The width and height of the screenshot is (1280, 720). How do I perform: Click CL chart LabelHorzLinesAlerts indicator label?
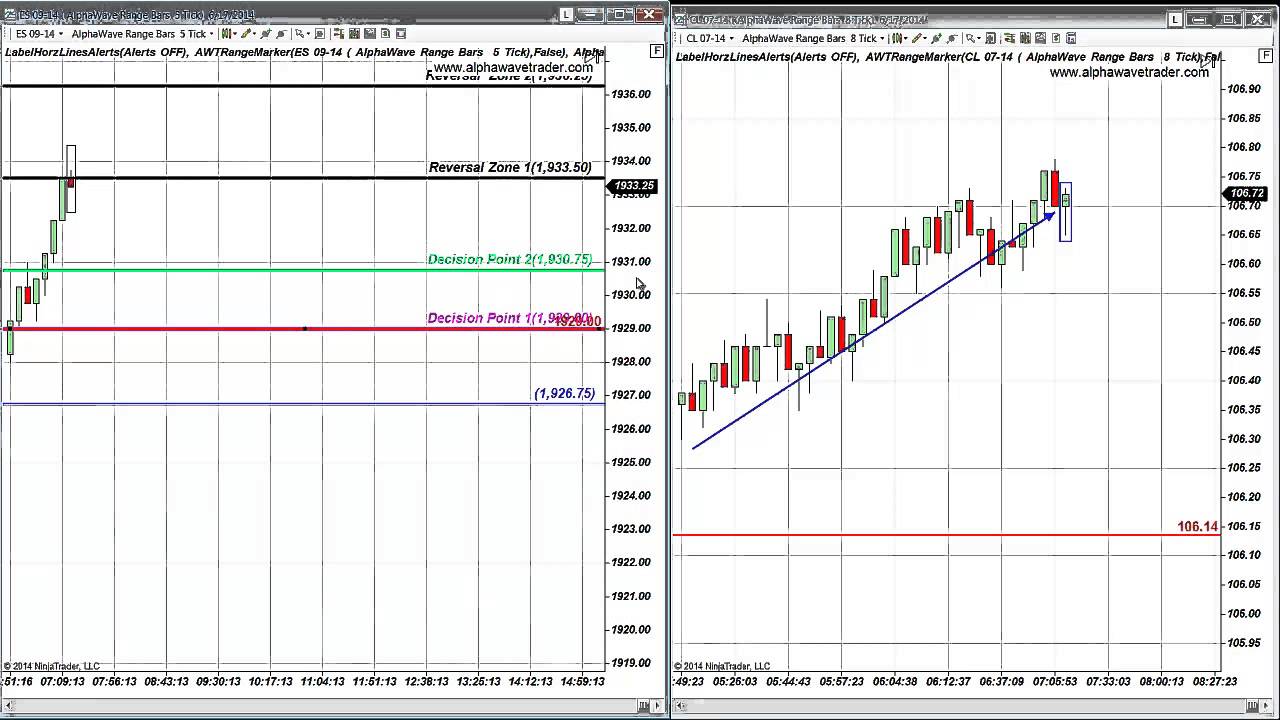pyautogui.click(x=767, y=57)
